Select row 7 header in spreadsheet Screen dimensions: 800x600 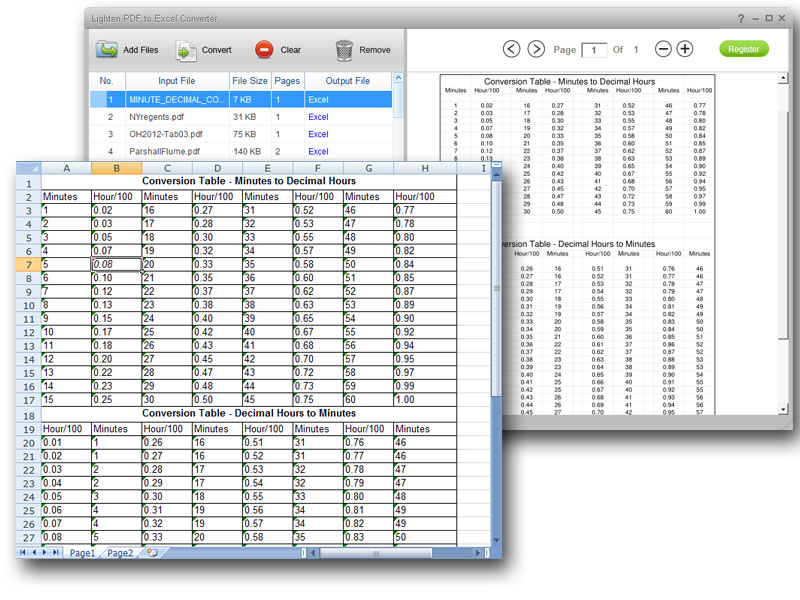tap(29, 264)
